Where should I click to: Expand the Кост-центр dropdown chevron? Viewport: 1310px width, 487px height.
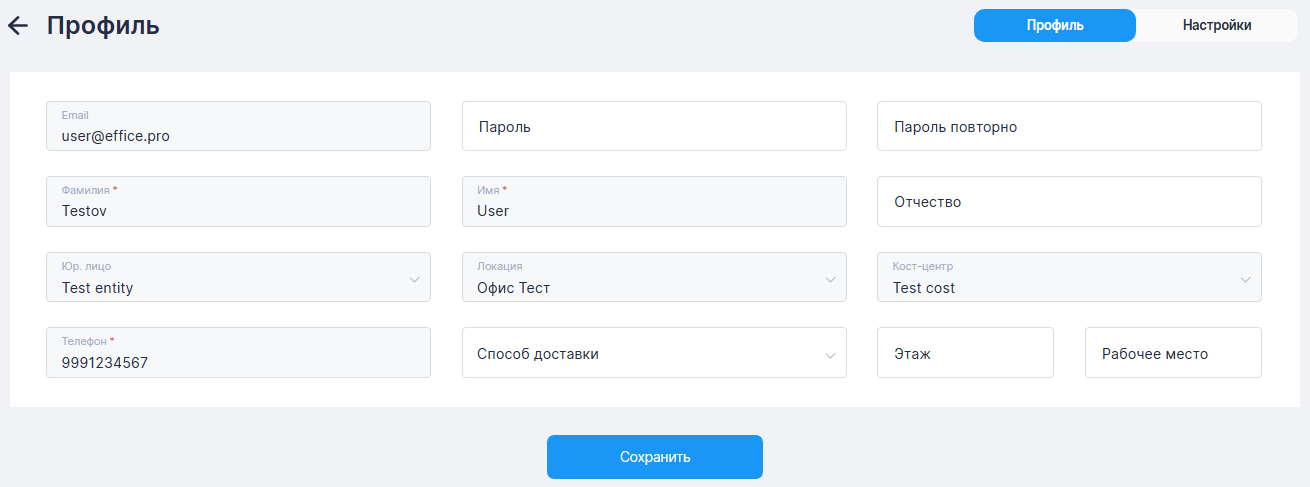pyautogui.click(x=1246, y=279)
